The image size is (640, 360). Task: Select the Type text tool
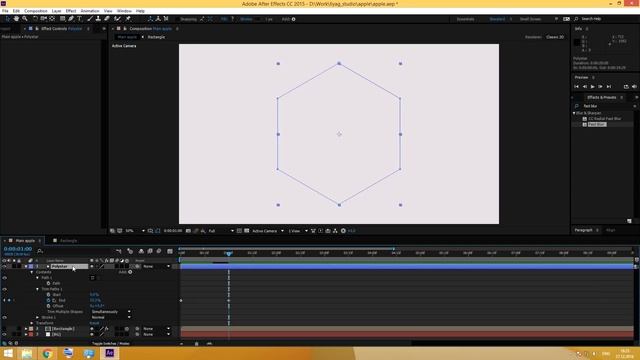tap(80, 19)
